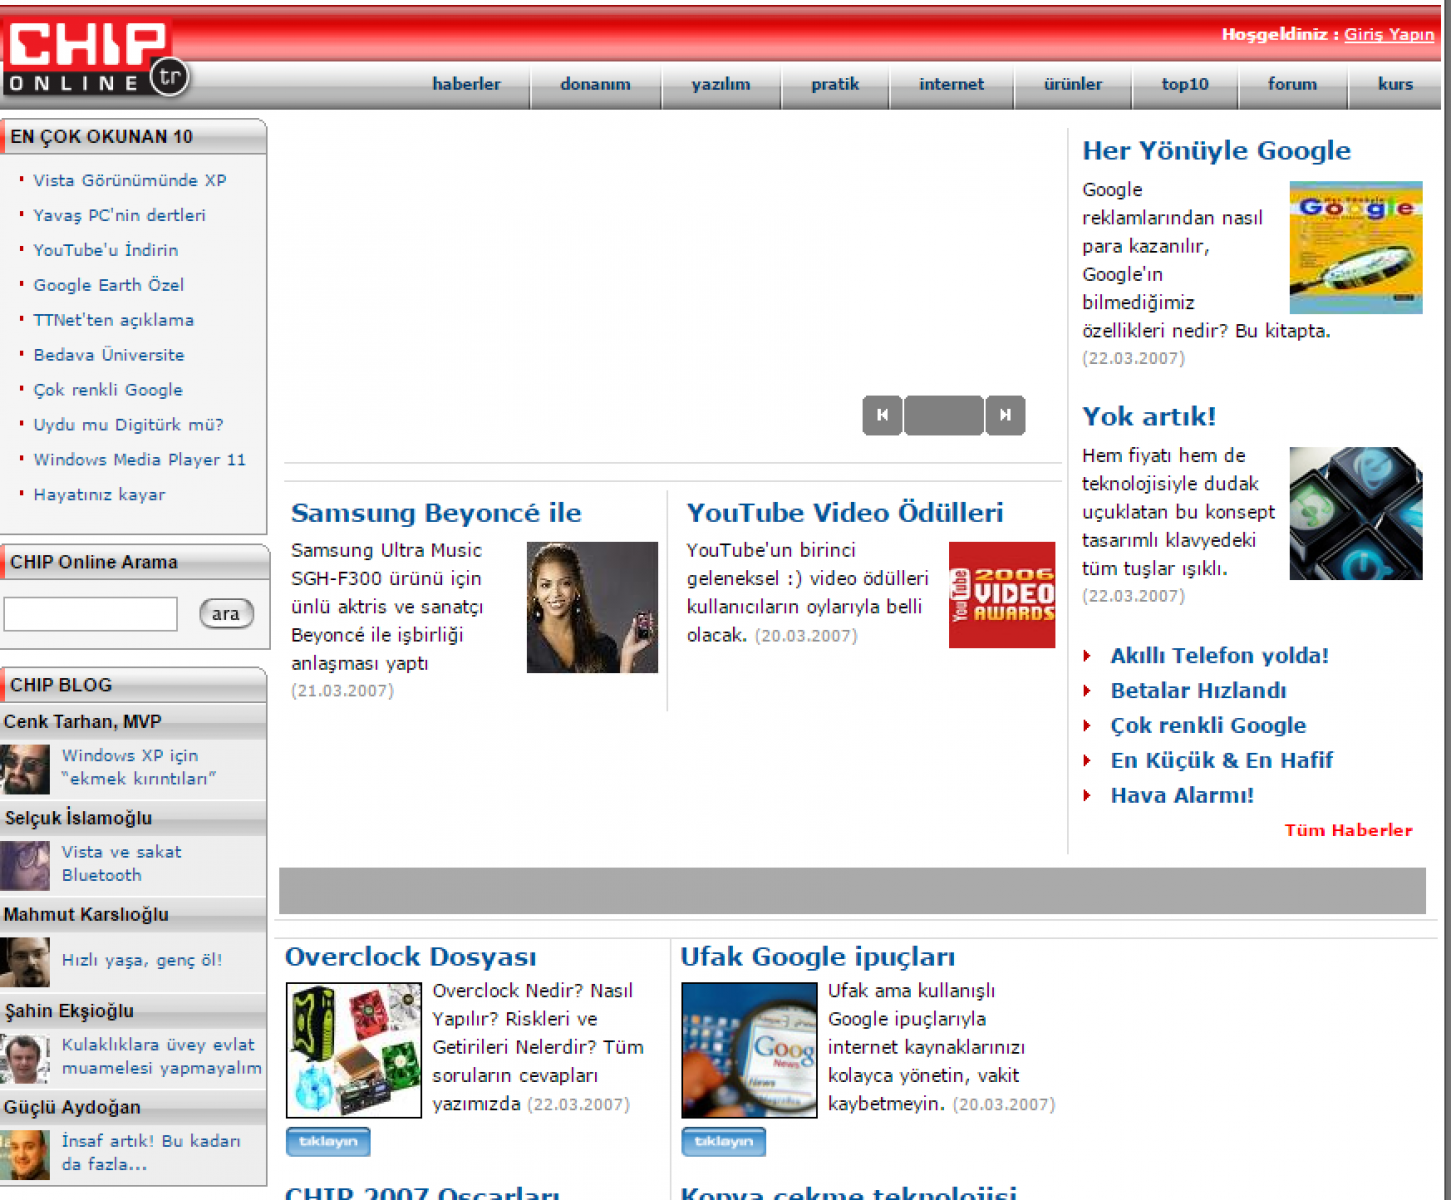Screen dimensions: 1451x1200
Task: Open the Giriş Yapın login link
Action: pyautogui.click(x=1388, y=34)
